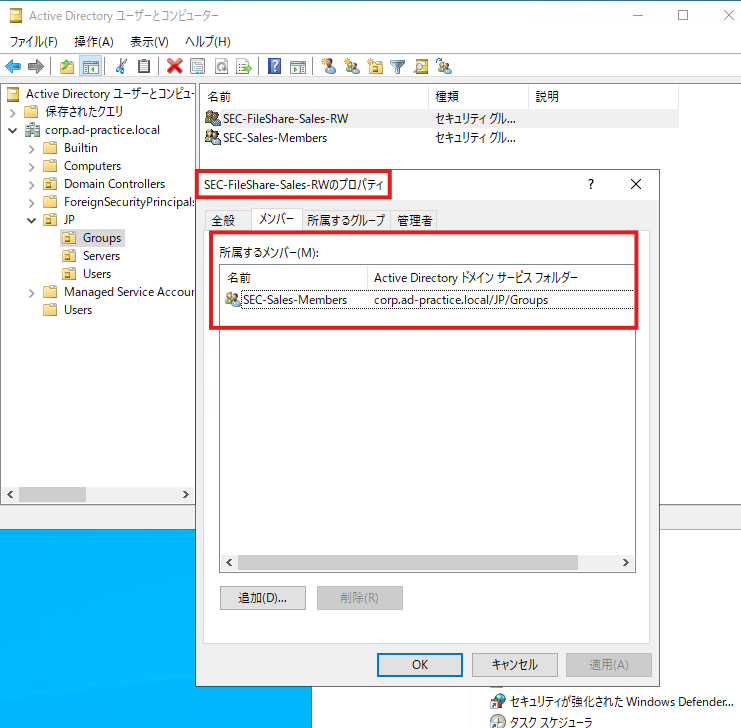Screen dimensions: 741x728
Task: Expand the 保存されたクエリ node
Action: 13,113
